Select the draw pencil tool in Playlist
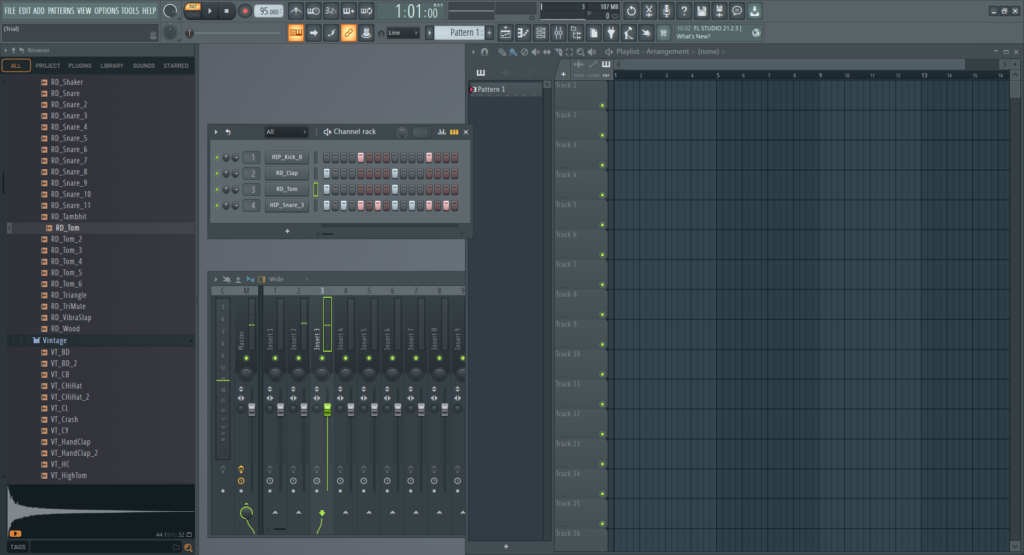This screenshot has width=1024, height=555. [502, 52]
